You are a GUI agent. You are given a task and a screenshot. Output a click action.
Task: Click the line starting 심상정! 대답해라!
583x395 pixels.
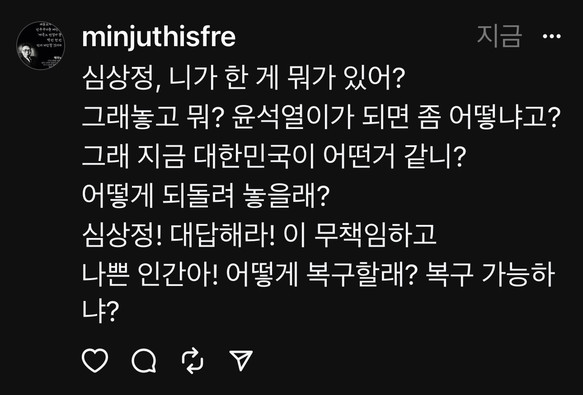tap(259, 235)
